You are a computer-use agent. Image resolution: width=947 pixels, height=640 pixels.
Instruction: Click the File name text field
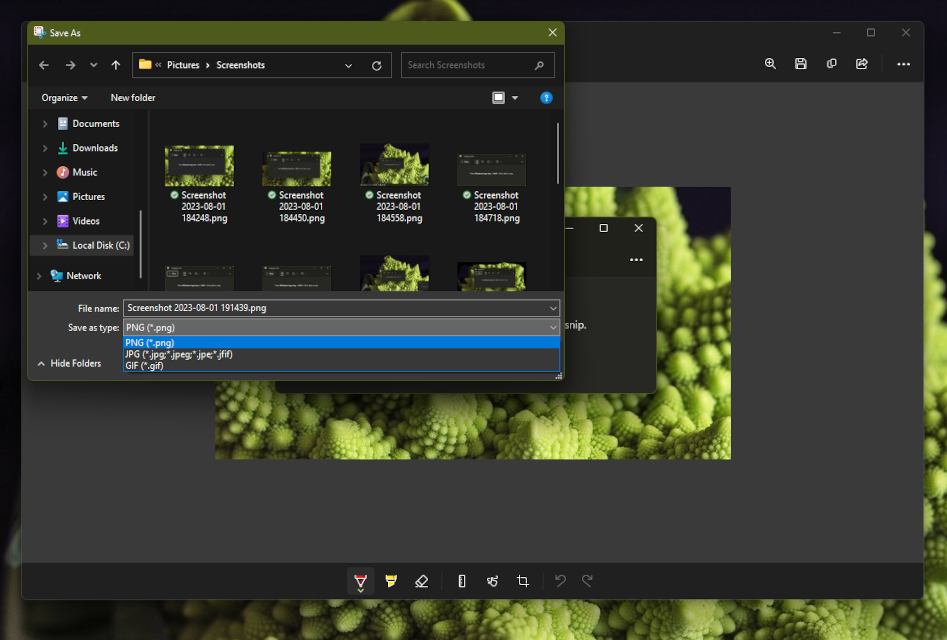[x=335, y=308]
